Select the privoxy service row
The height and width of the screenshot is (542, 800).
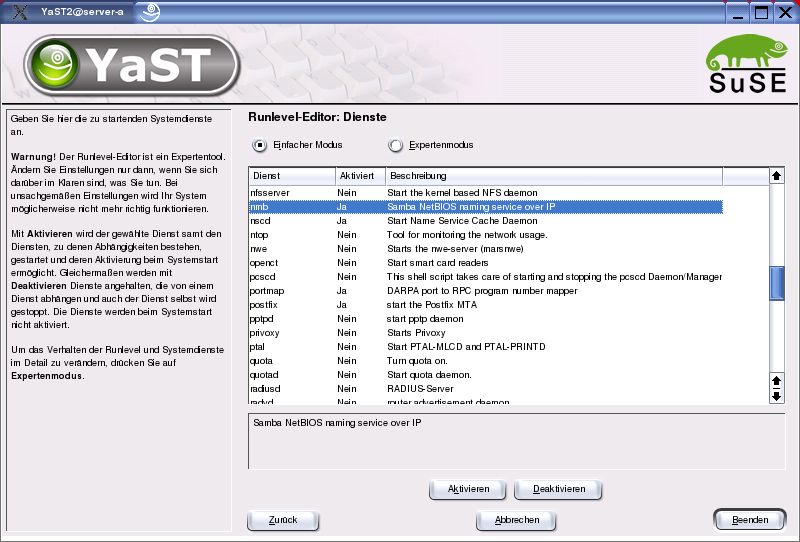486,333
